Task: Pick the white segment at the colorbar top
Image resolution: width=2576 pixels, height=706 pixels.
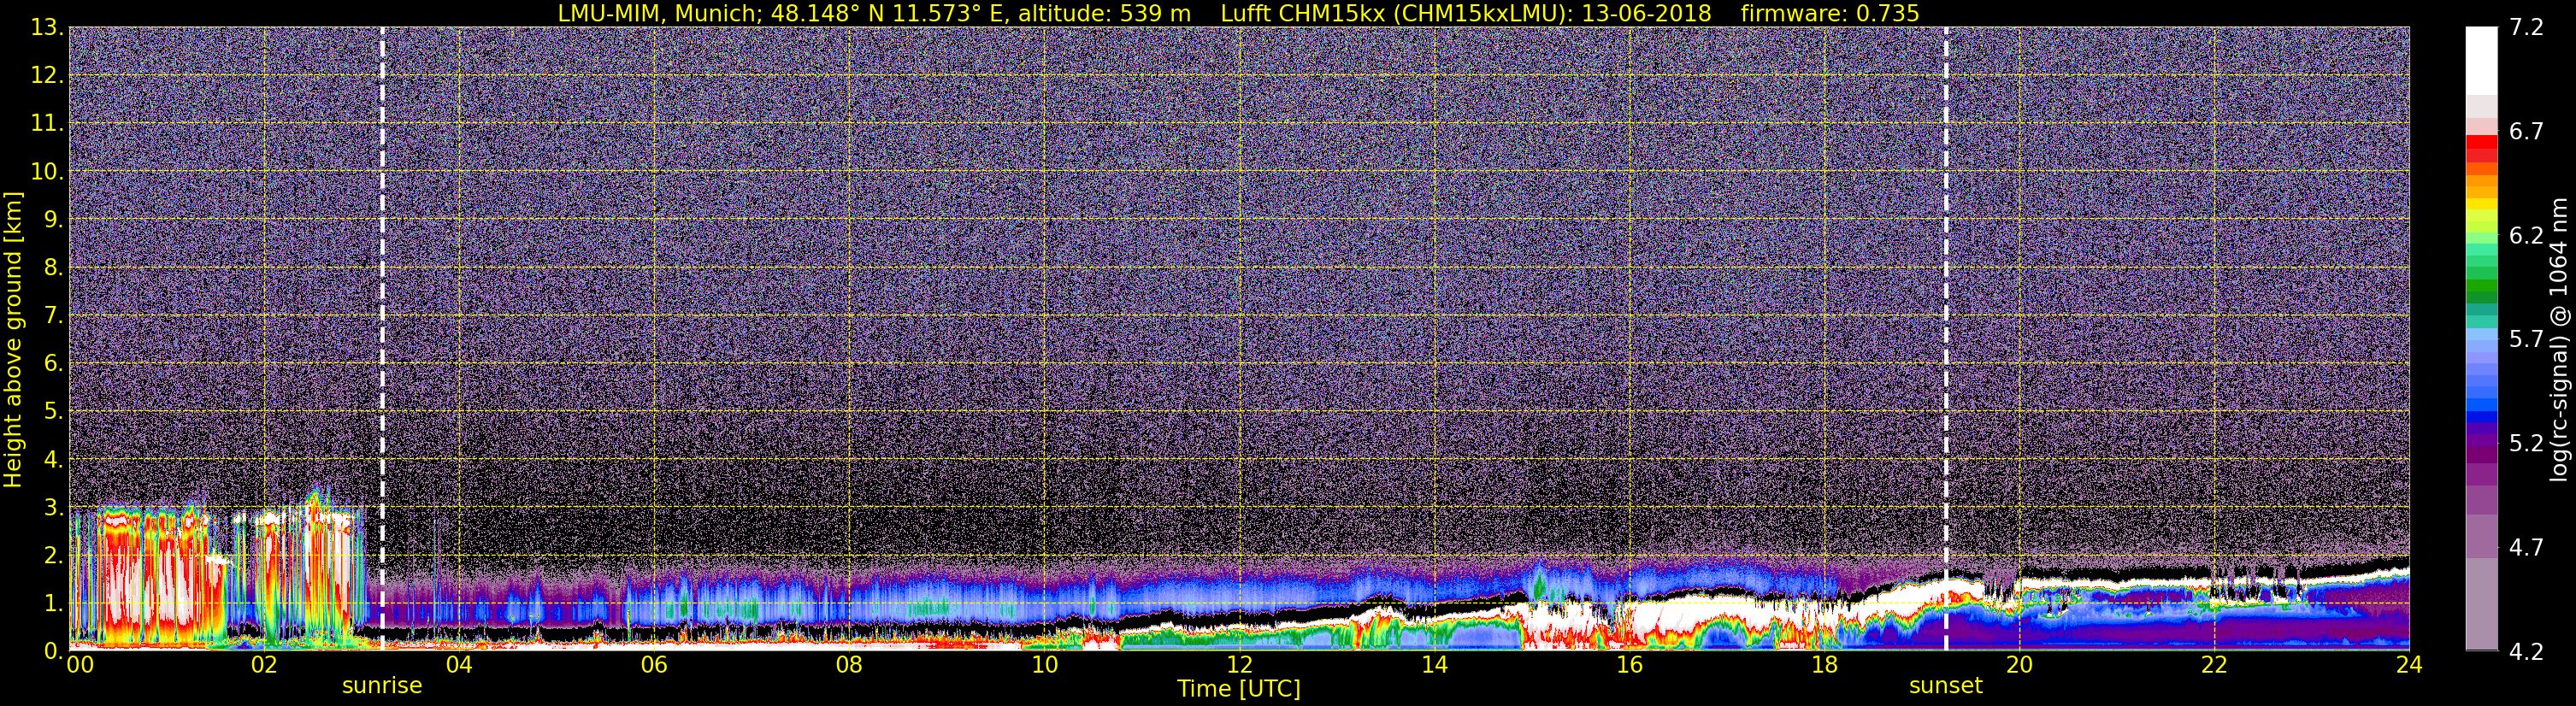Action: pos(2481,60)
